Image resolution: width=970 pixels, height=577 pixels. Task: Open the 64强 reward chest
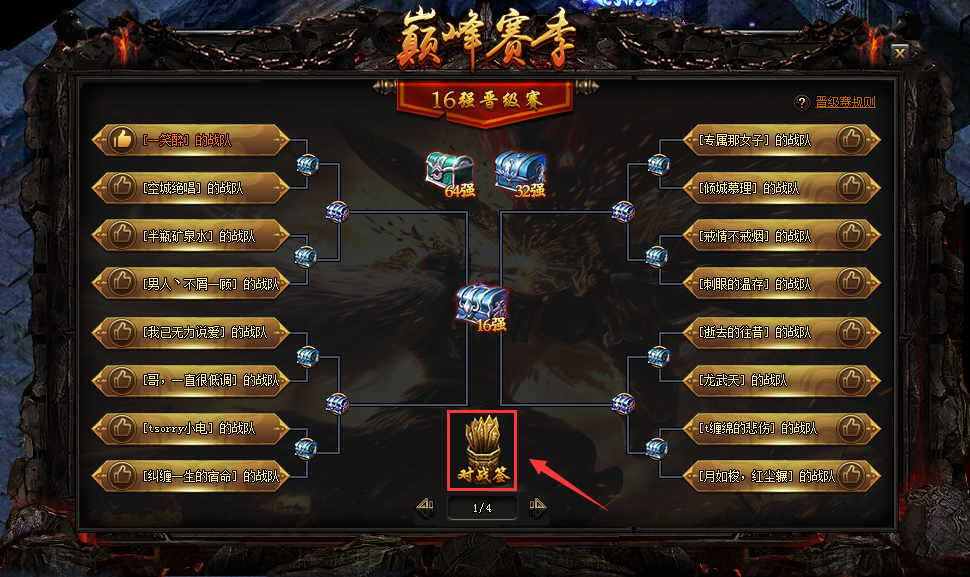[x=450, y=173]
